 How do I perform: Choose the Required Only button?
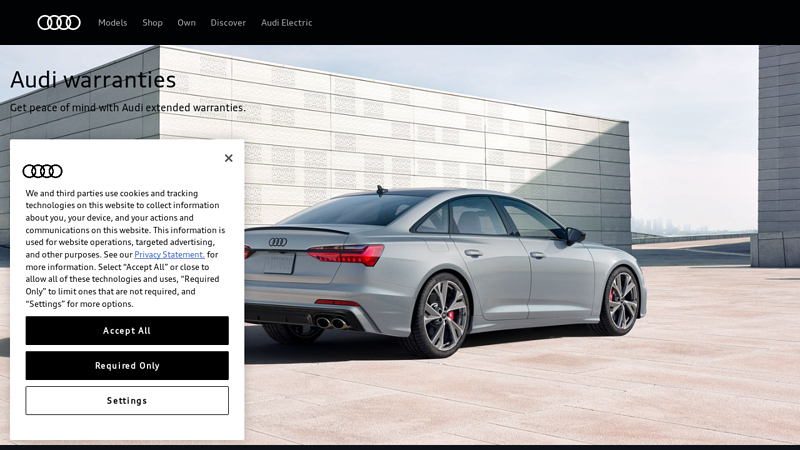coord(127,365)
